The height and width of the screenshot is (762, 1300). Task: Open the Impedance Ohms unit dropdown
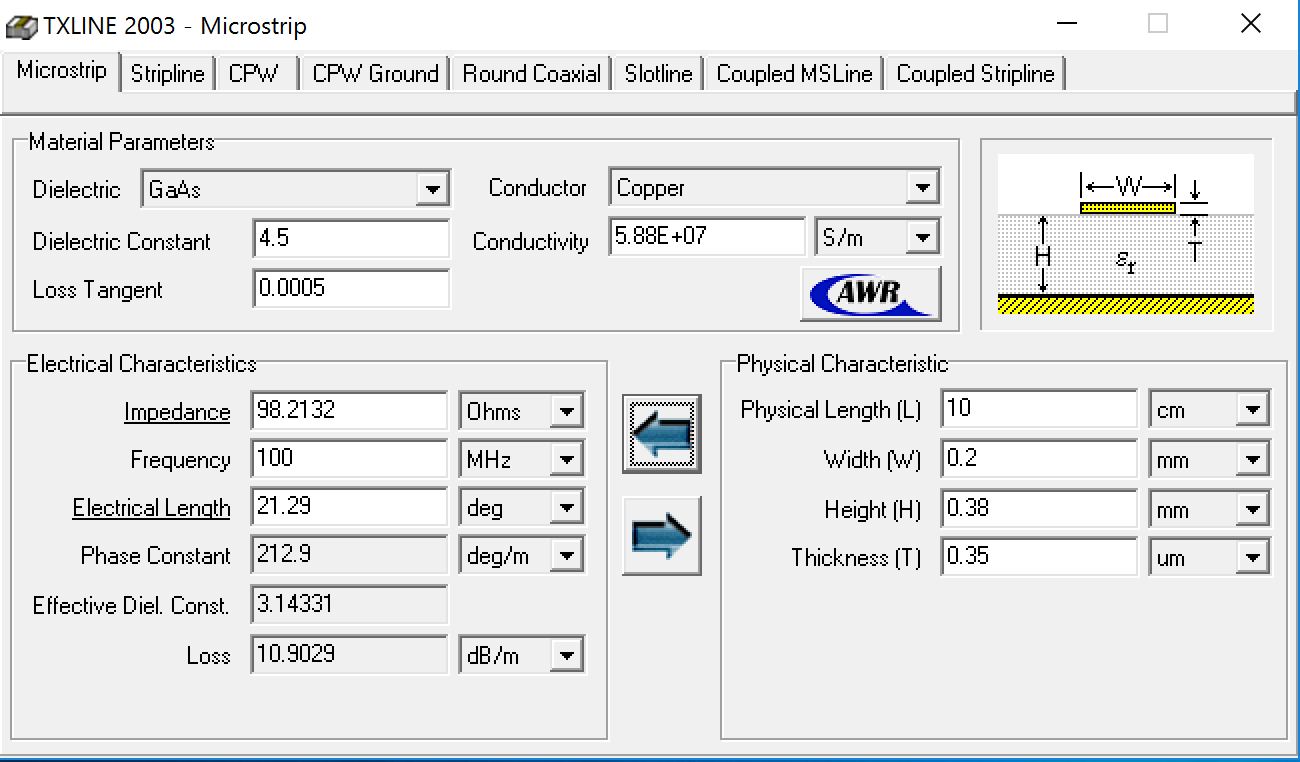click(566, 411)
